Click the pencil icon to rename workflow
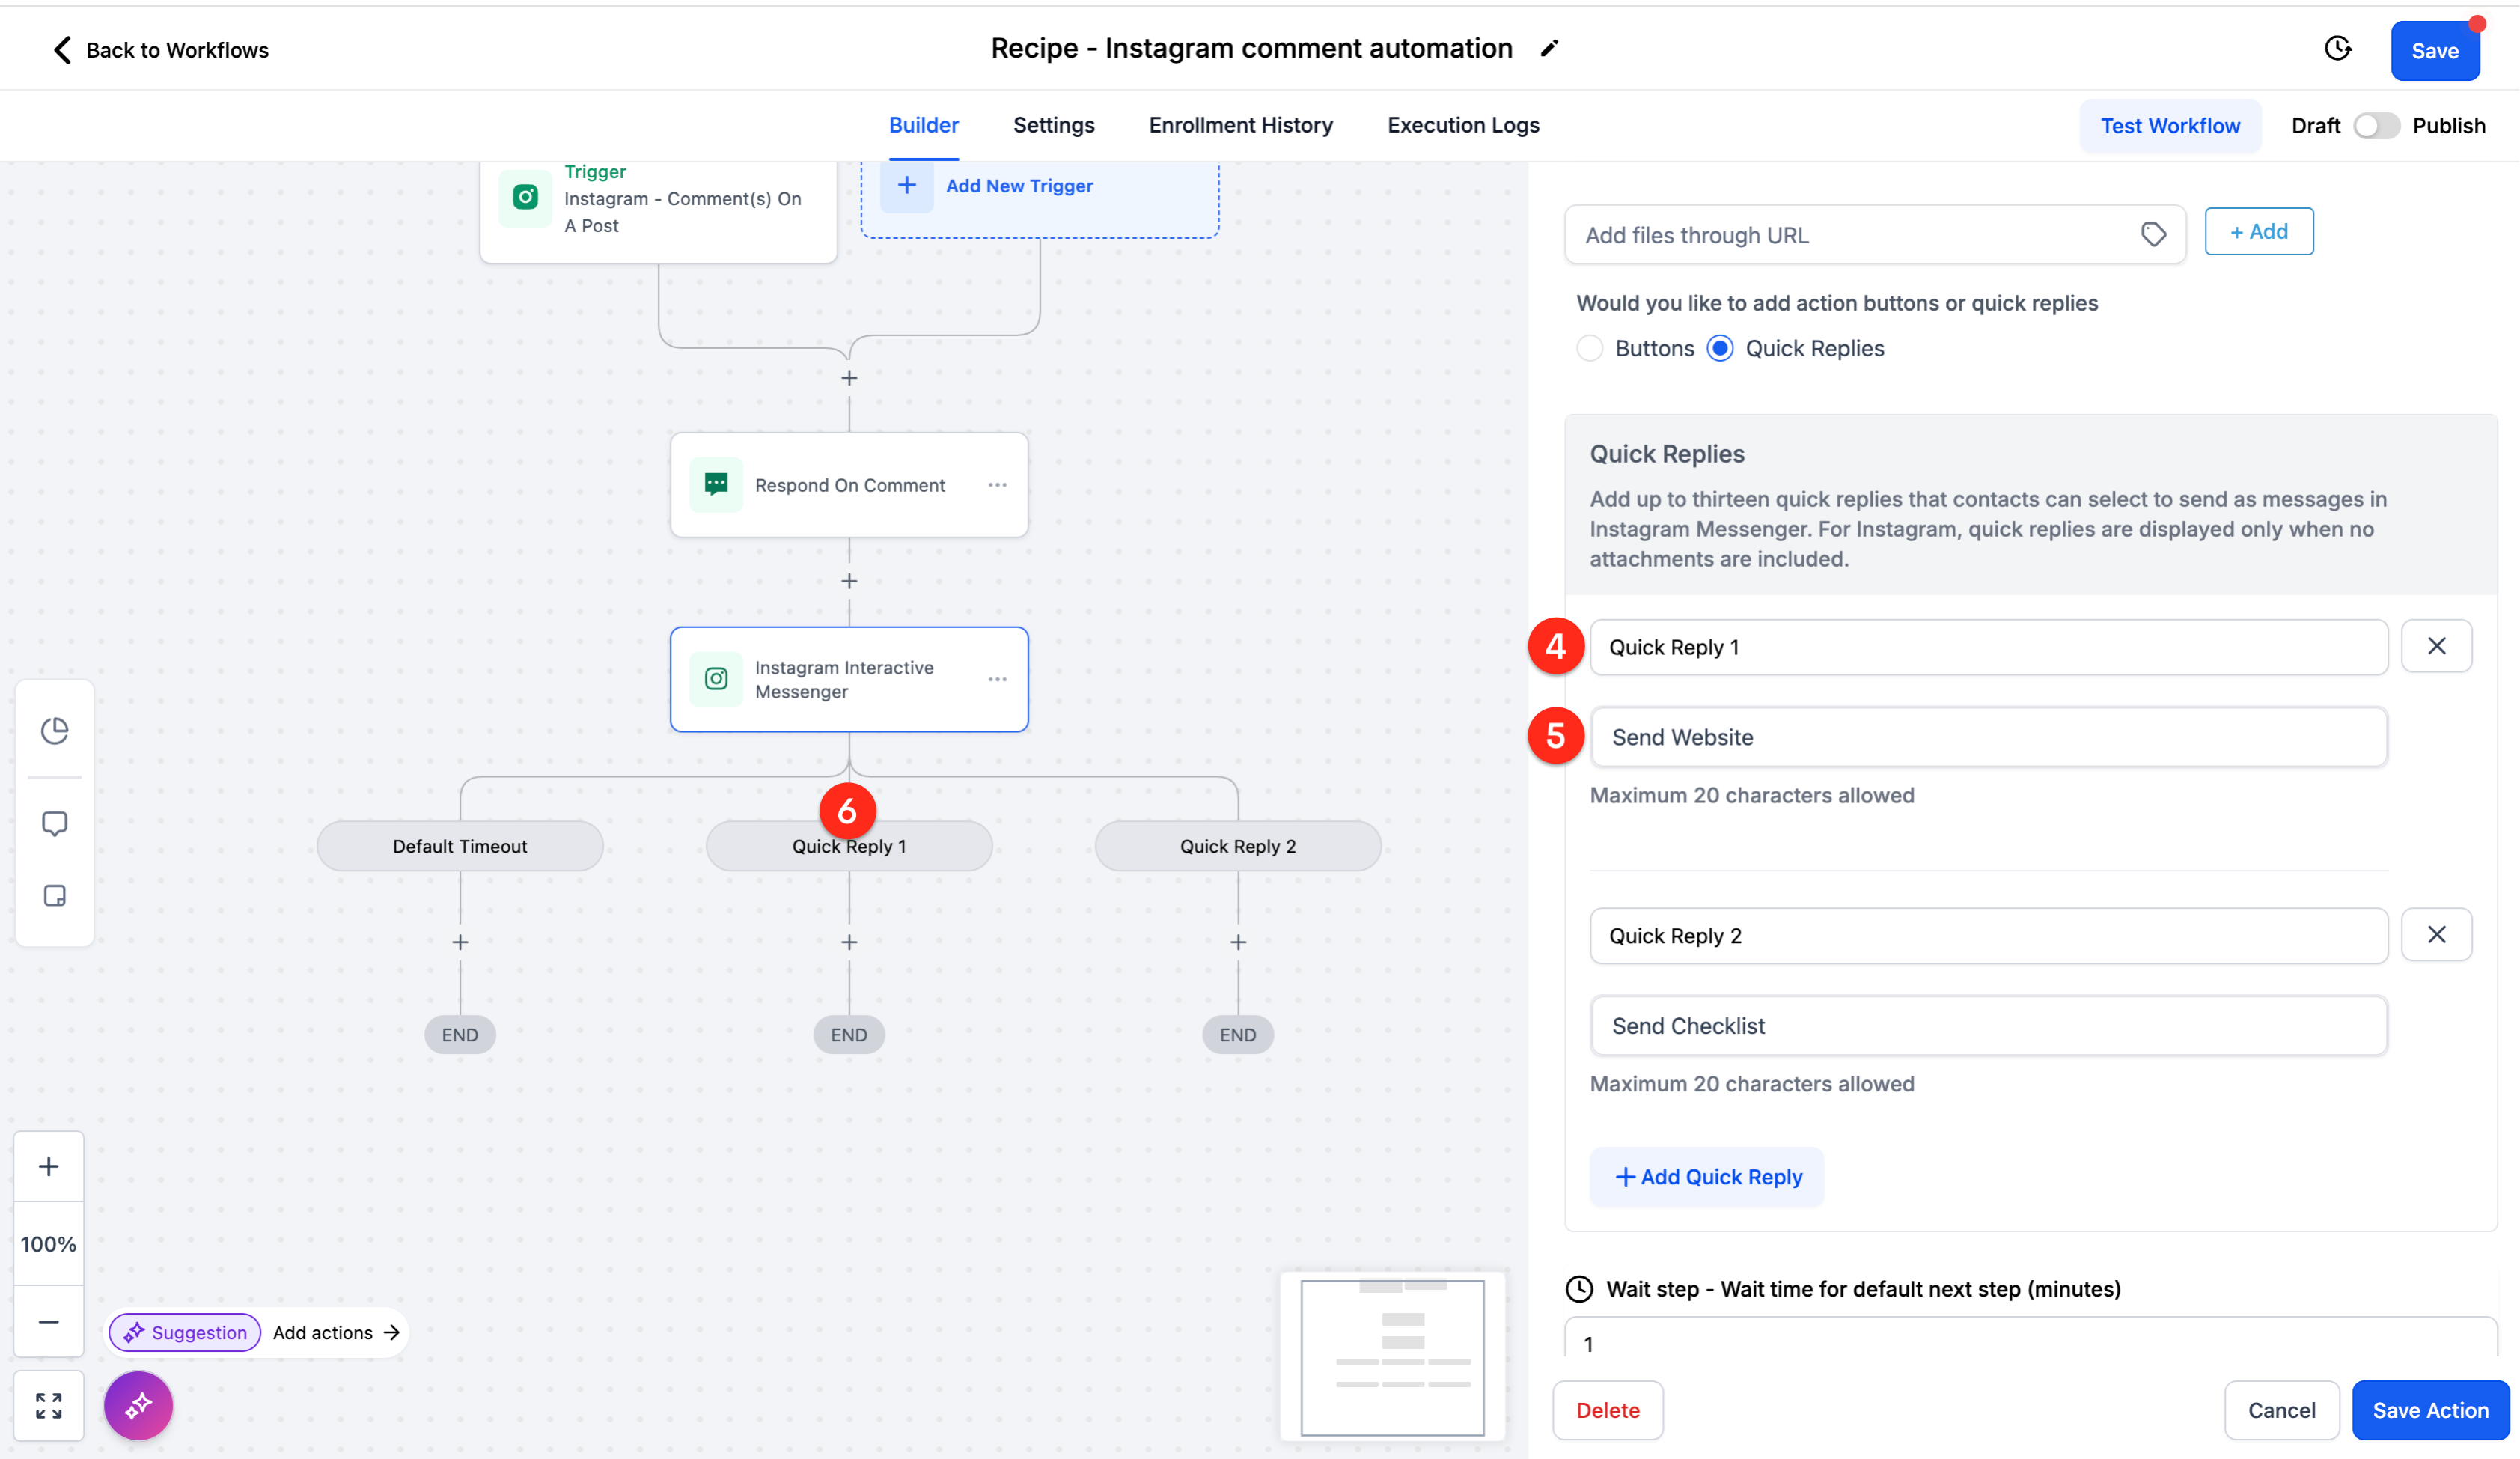This screenshot has height=1459, width=2520. (x=1549, y=48)
